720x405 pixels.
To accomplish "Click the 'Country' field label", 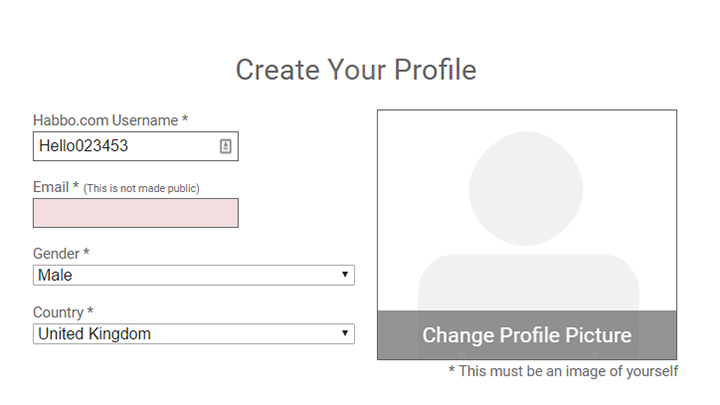I will [x=58, y=312].
